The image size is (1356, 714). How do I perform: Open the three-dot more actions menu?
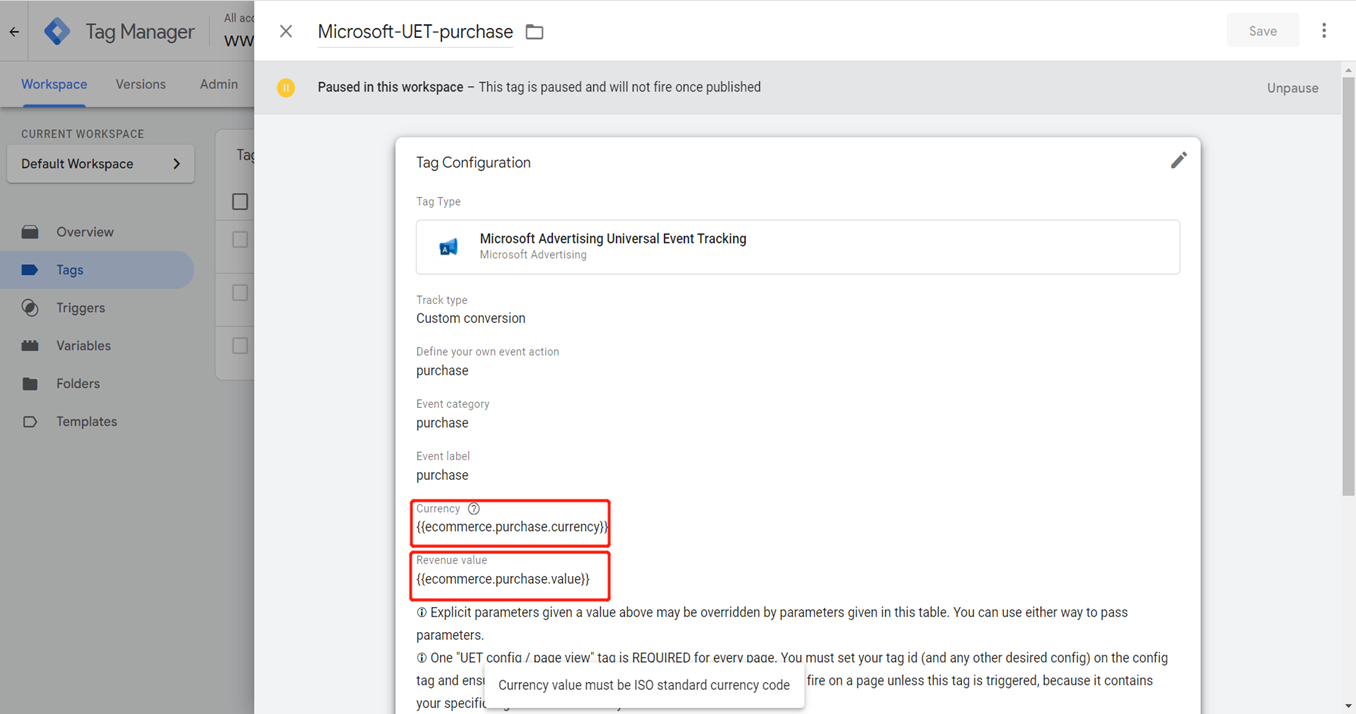1324,31
